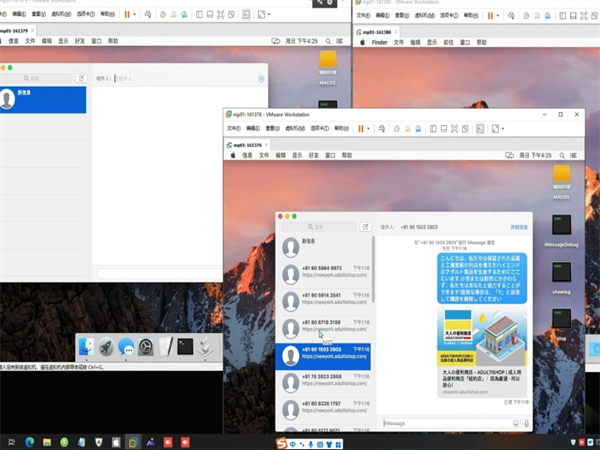Open System Preferences gear in the Dock
Screen dimensions: 600x450
click(x=146, y=347)
